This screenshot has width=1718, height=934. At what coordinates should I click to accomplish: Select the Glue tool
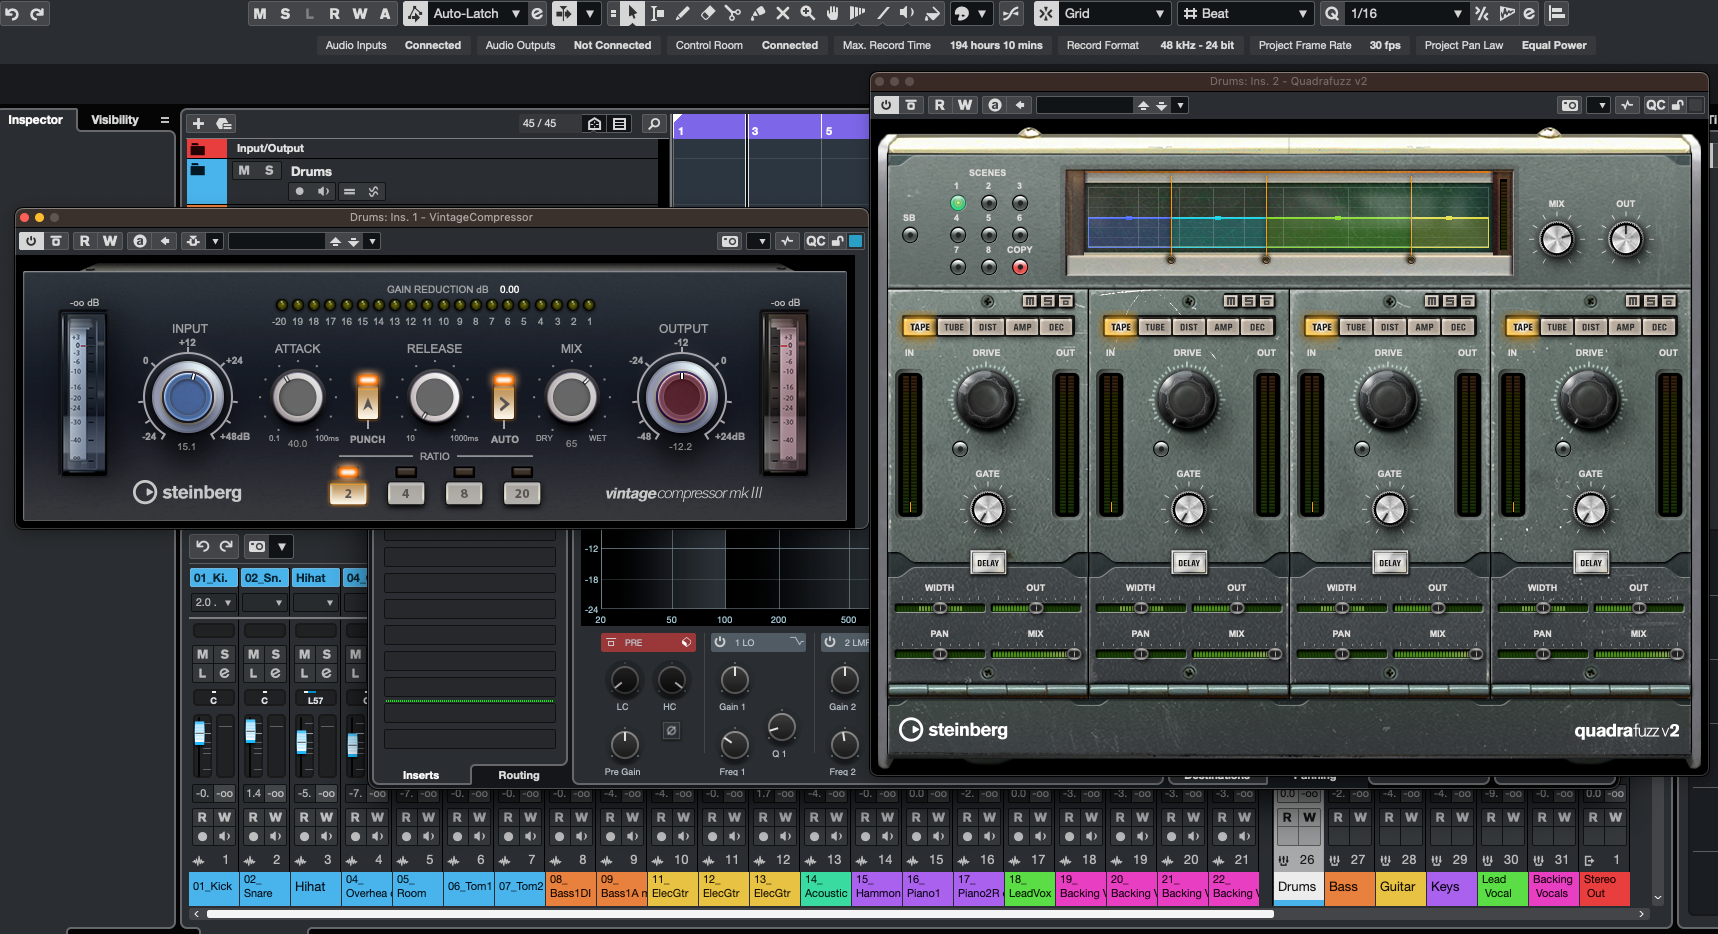(x=757, y=13)
